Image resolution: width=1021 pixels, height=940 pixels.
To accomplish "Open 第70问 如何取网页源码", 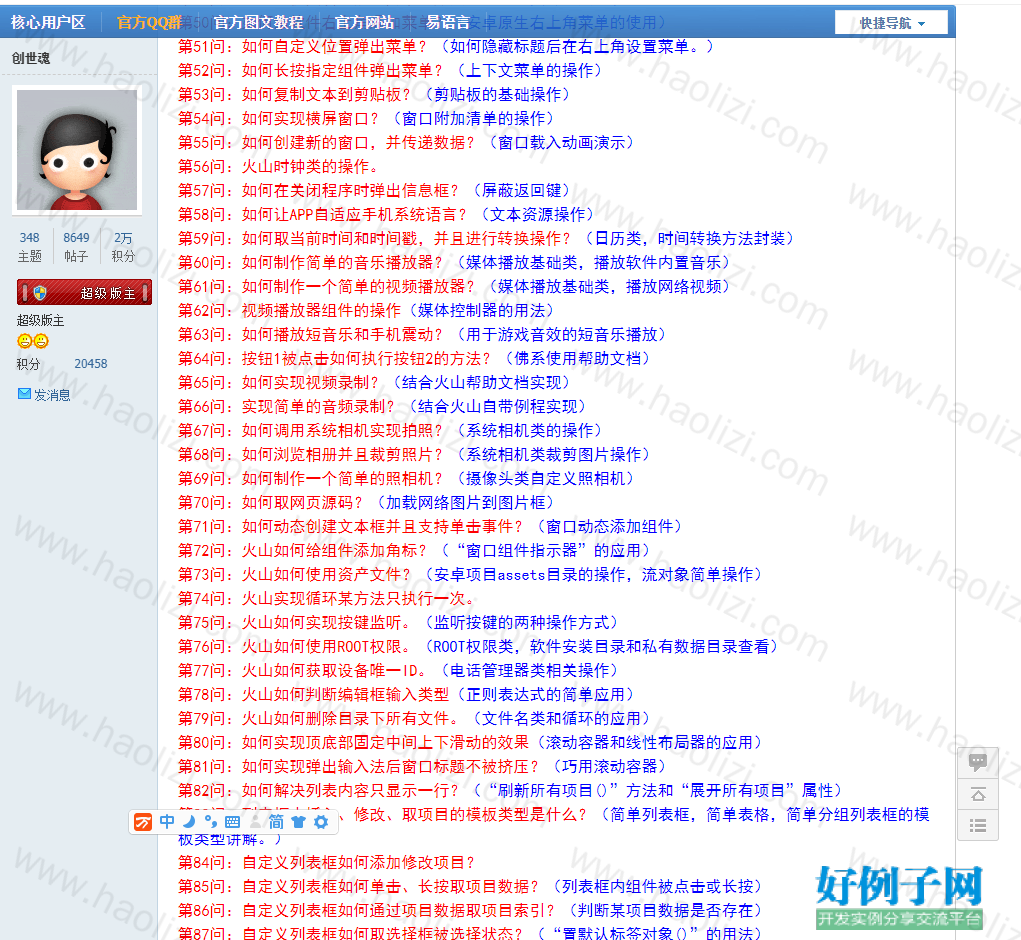I will (366, 503).
